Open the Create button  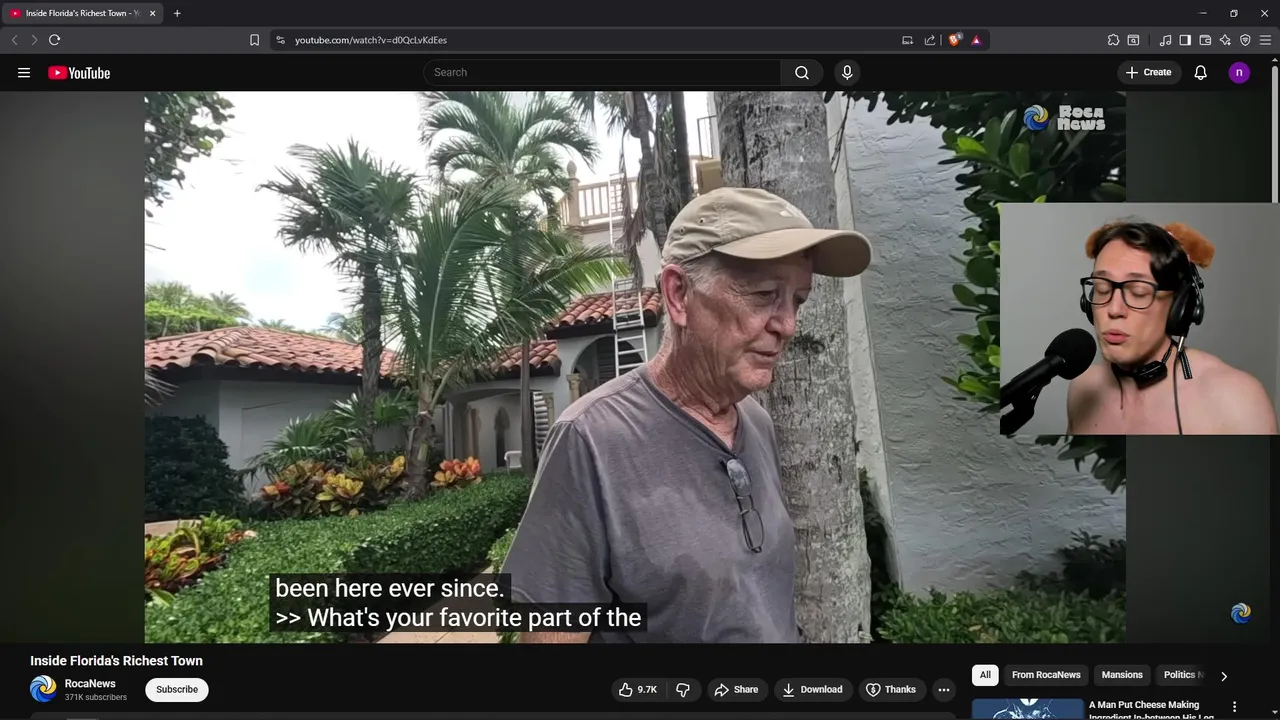click(x=1148, y=72)
